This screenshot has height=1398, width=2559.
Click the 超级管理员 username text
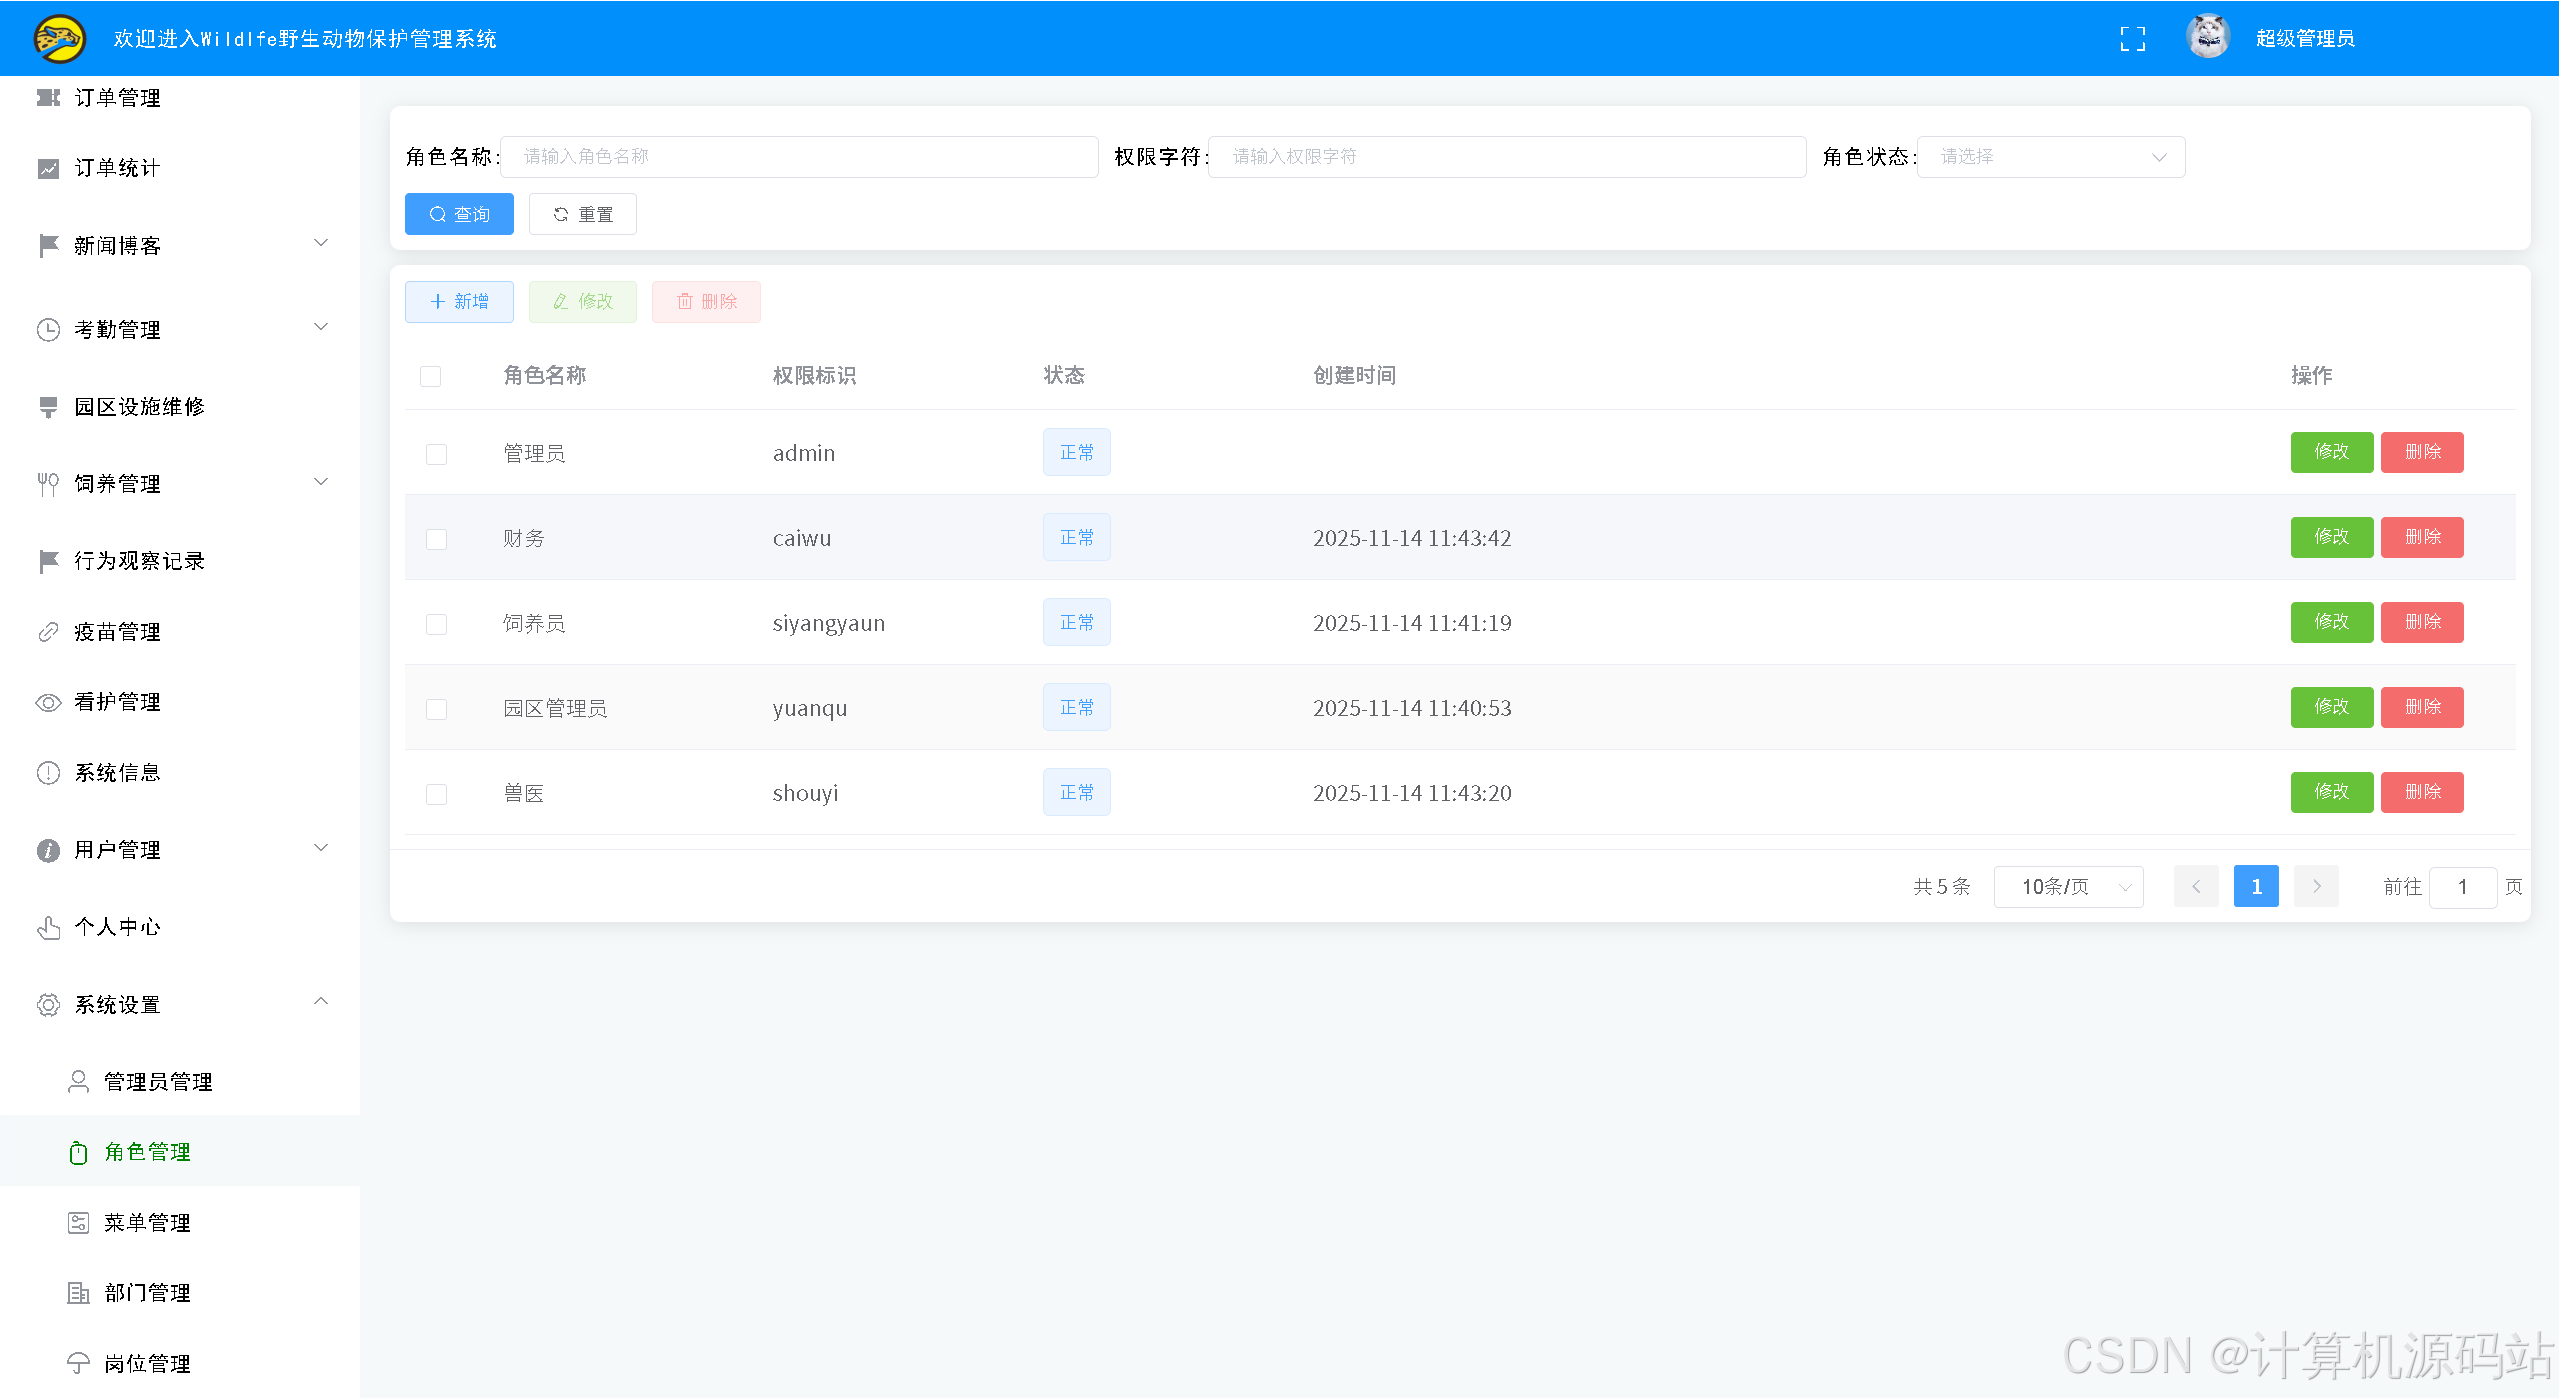[2305, 39]
